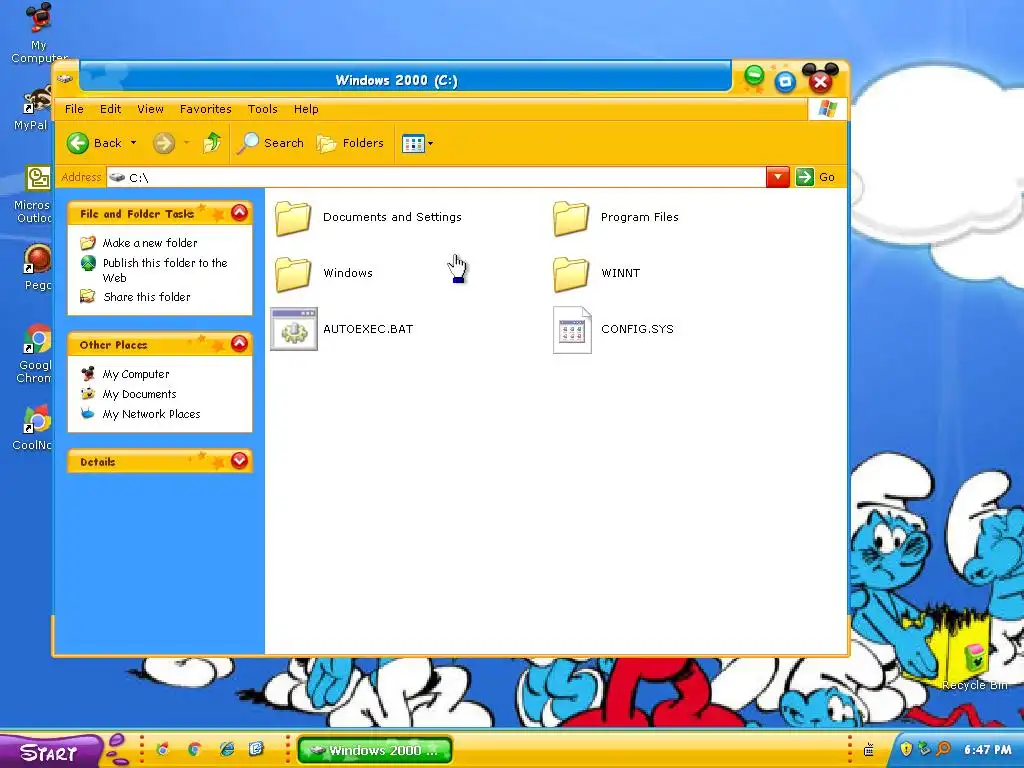
Task: Click the Go button
Action: tap(816, 177)
